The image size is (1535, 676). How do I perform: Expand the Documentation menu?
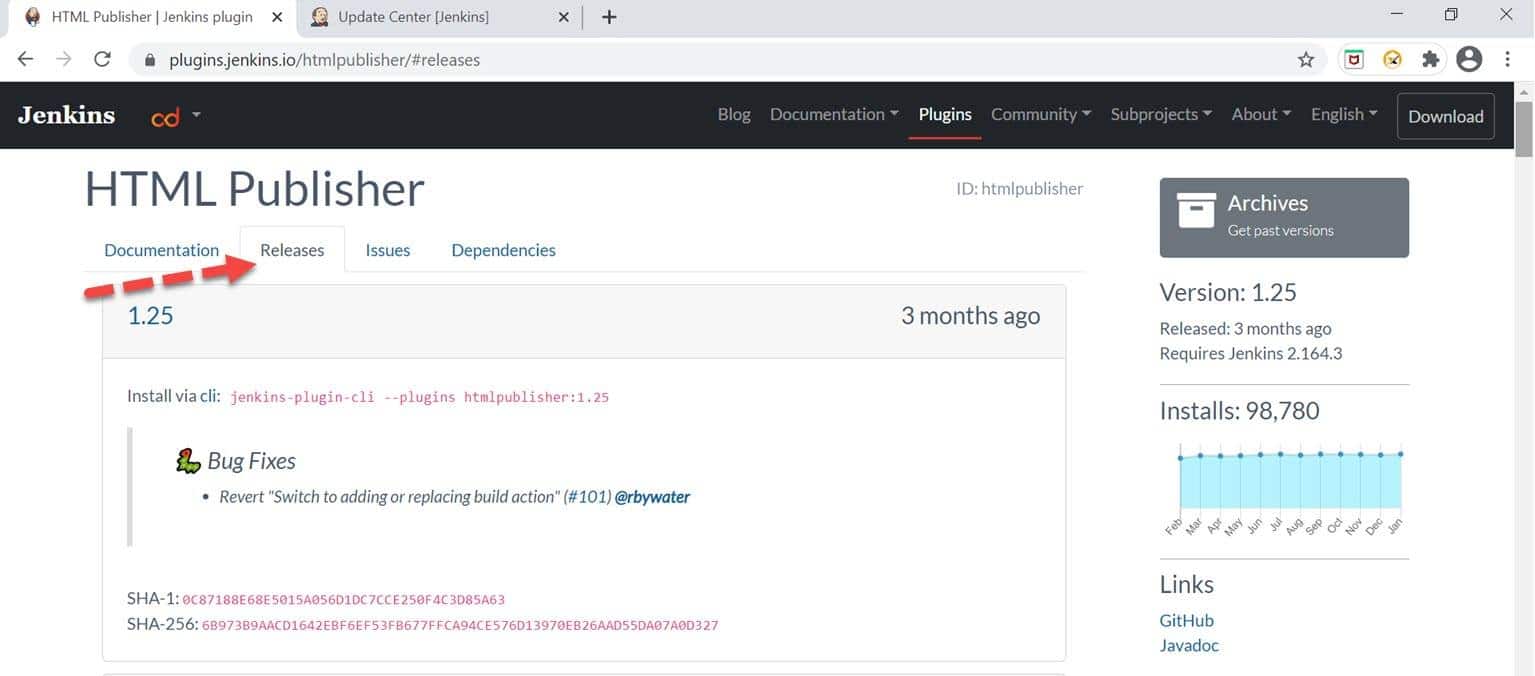click(x=834, y=114)
